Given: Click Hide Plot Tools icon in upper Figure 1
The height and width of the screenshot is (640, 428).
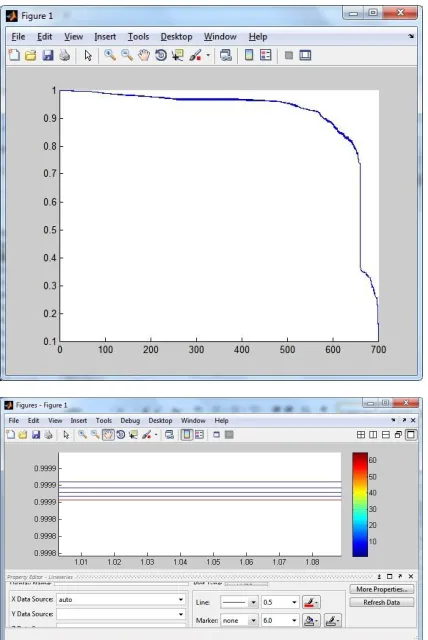Looking at the screenshot, I should (x=288, y=55).
